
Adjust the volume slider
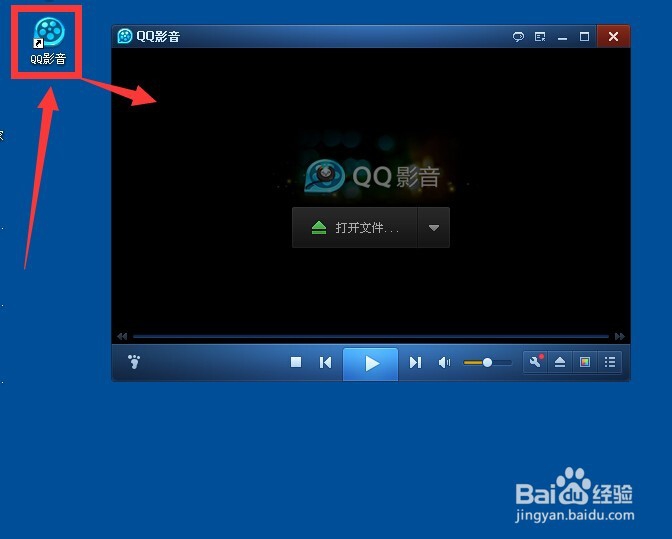click(488, 362)
